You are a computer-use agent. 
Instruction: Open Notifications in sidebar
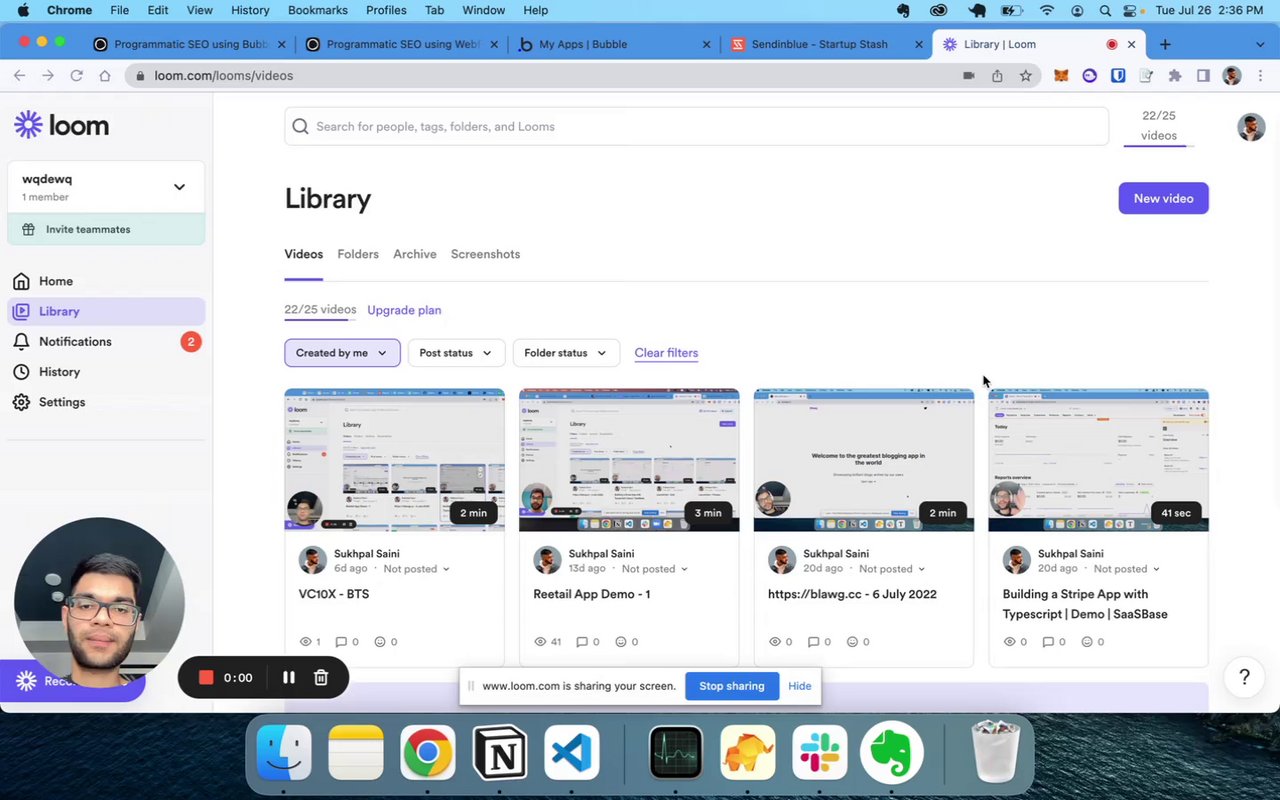[x=75, y=341]
